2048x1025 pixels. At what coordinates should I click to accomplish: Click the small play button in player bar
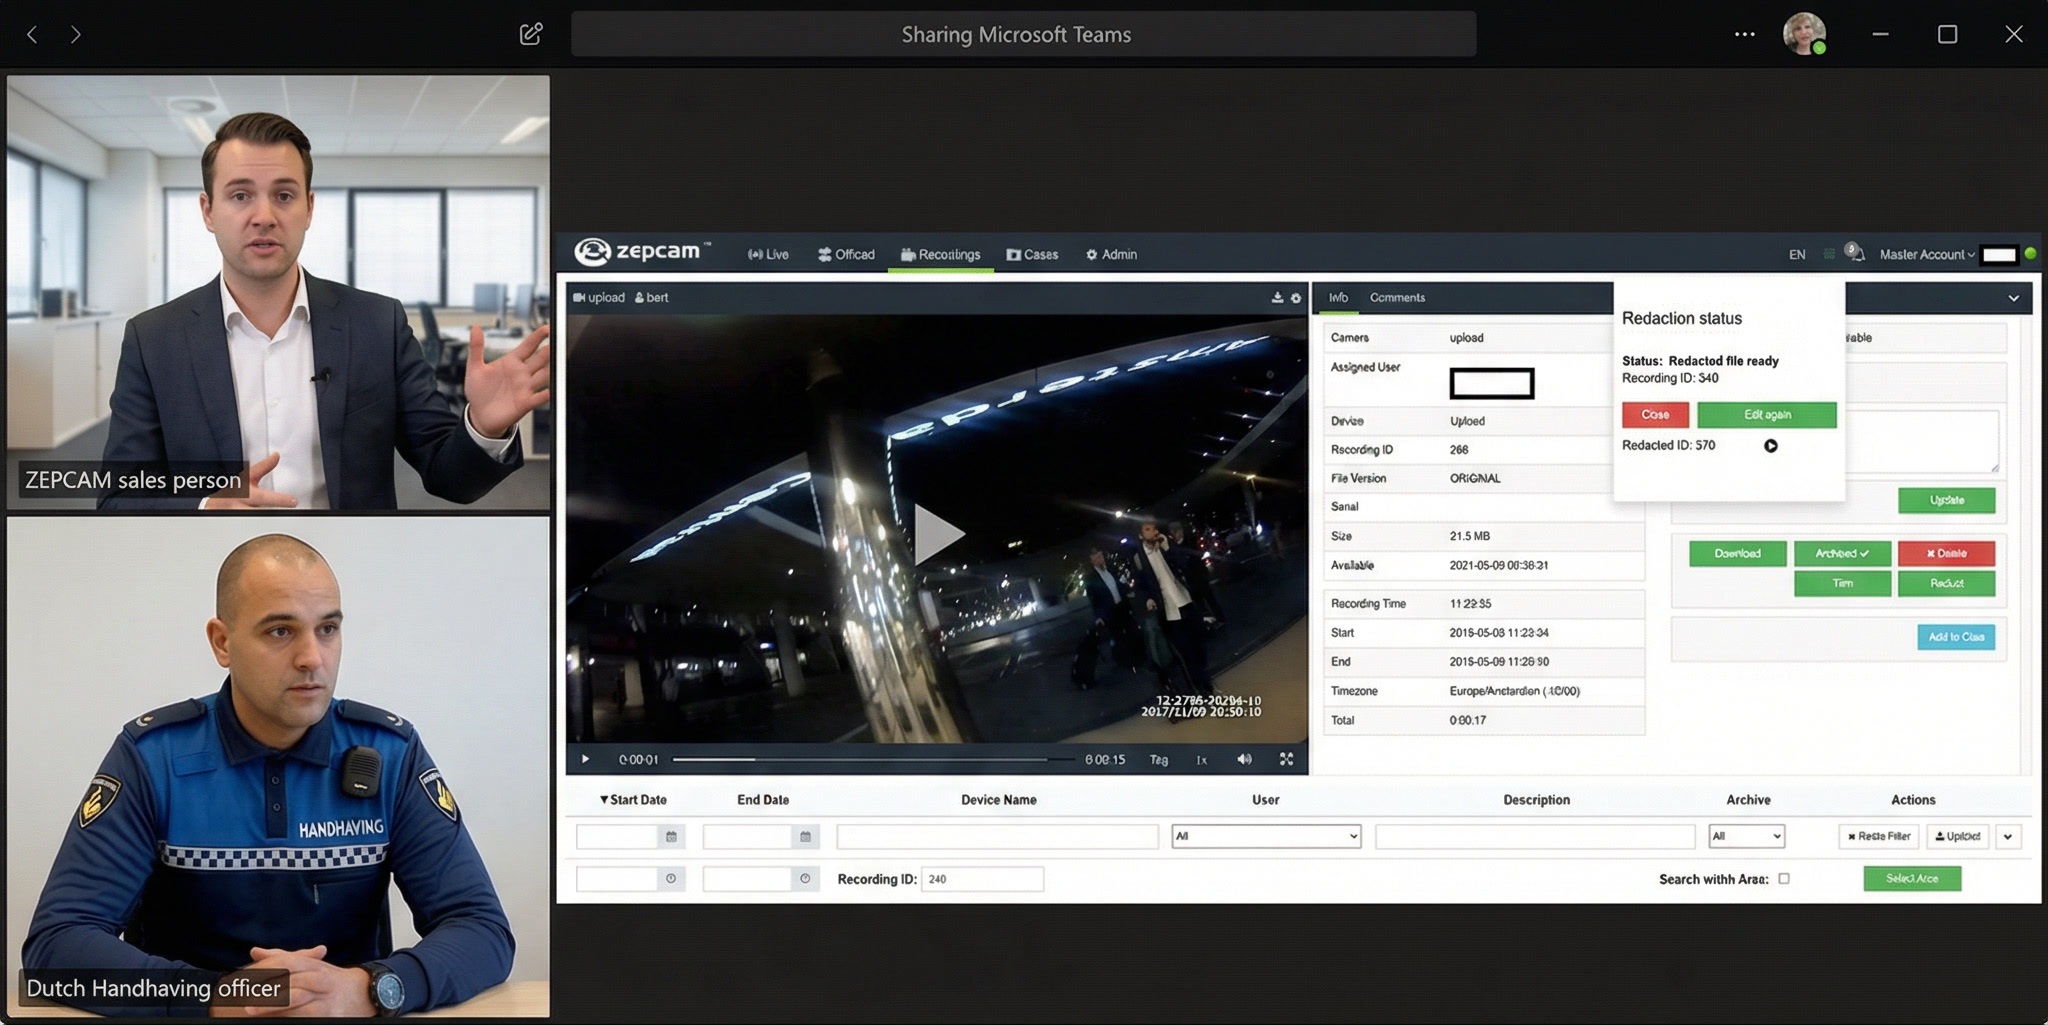pyautogui.click(x=585, y=760)
